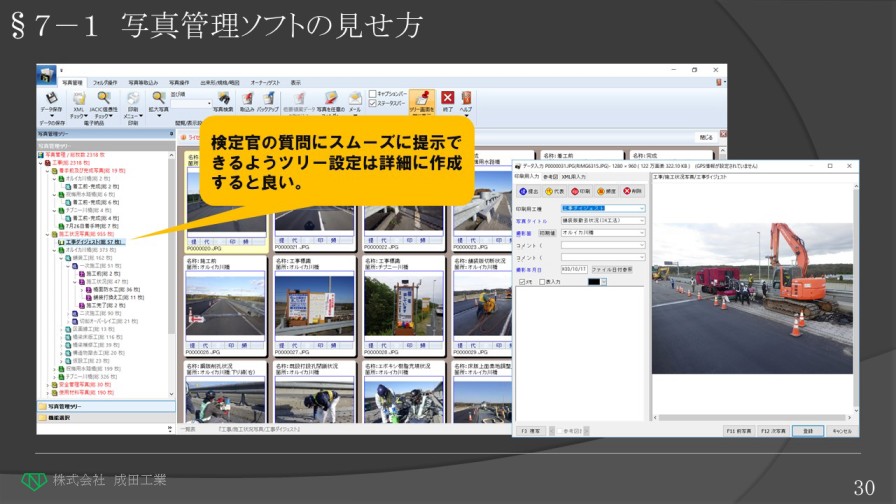Toggle the ステータスバー checkbox
Screen dimensions: 896x504
pos(372,102)
